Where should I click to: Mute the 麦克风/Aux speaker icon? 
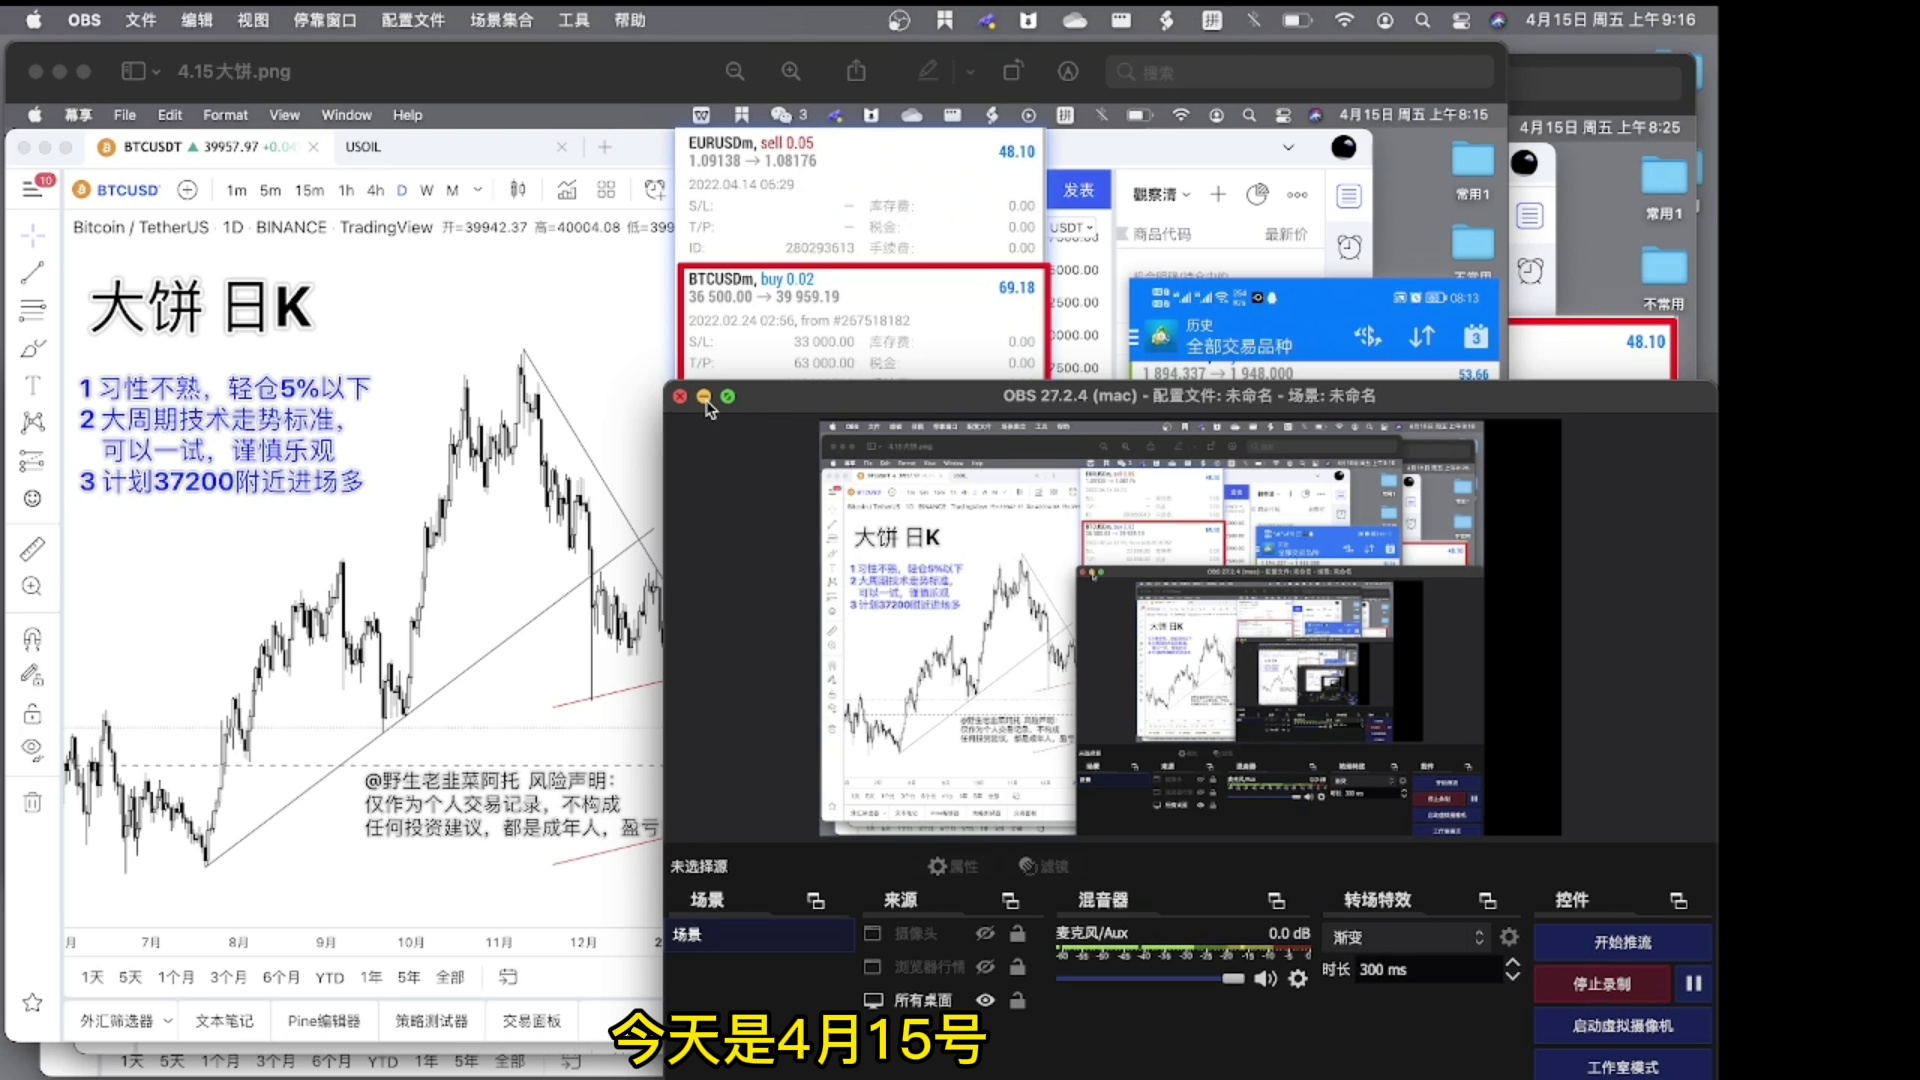click(x=1265, y=979)
